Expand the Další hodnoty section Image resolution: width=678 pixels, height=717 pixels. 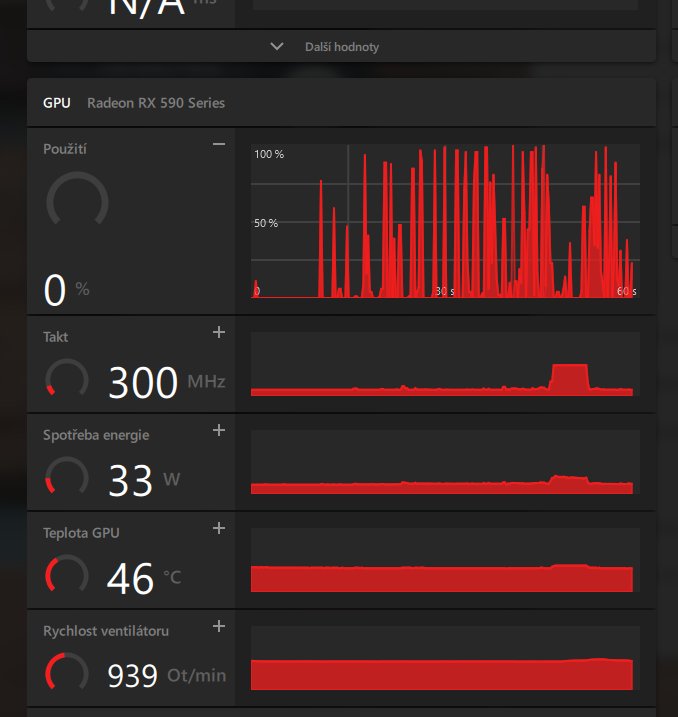tap(341, 47)
